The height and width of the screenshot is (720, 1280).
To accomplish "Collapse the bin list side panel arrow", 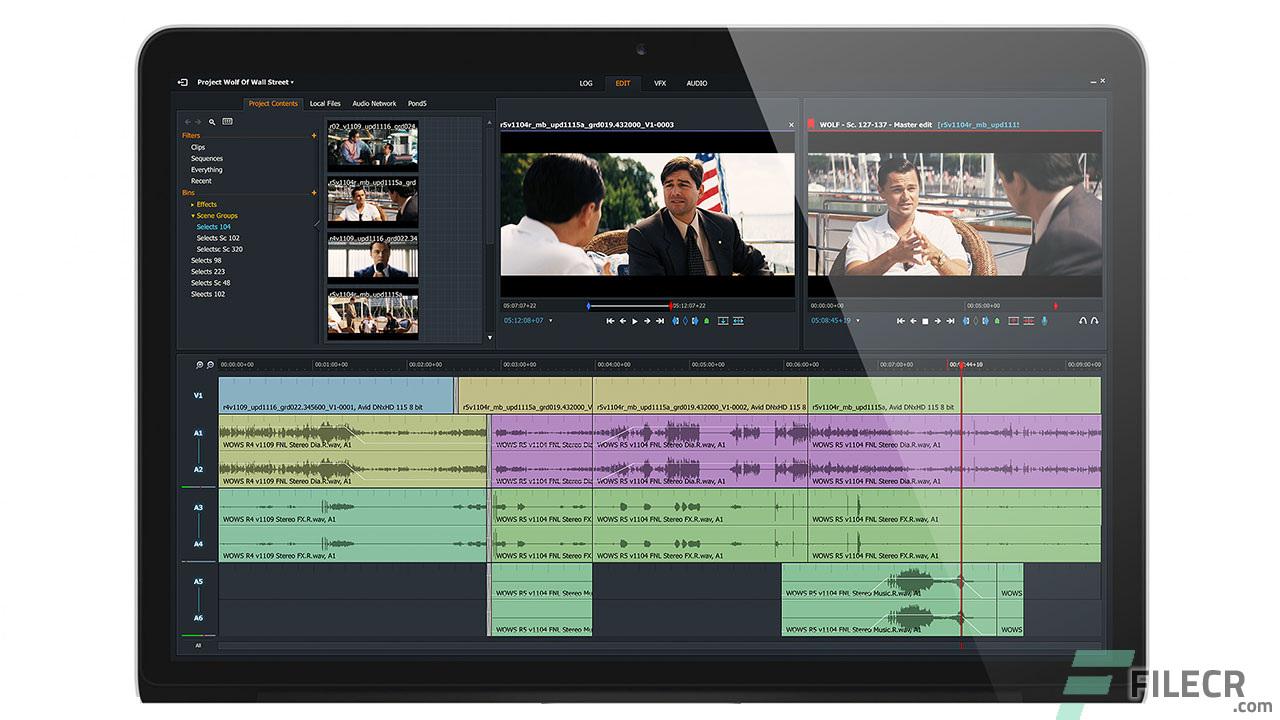I will pos(319,223).
